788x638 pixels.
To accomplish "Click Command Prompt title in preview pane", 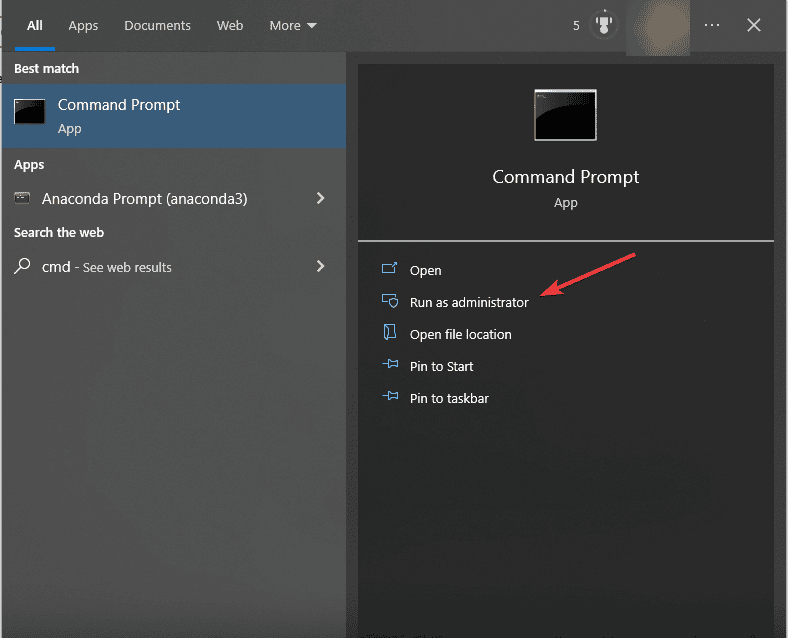I will (x=565, y=177).
